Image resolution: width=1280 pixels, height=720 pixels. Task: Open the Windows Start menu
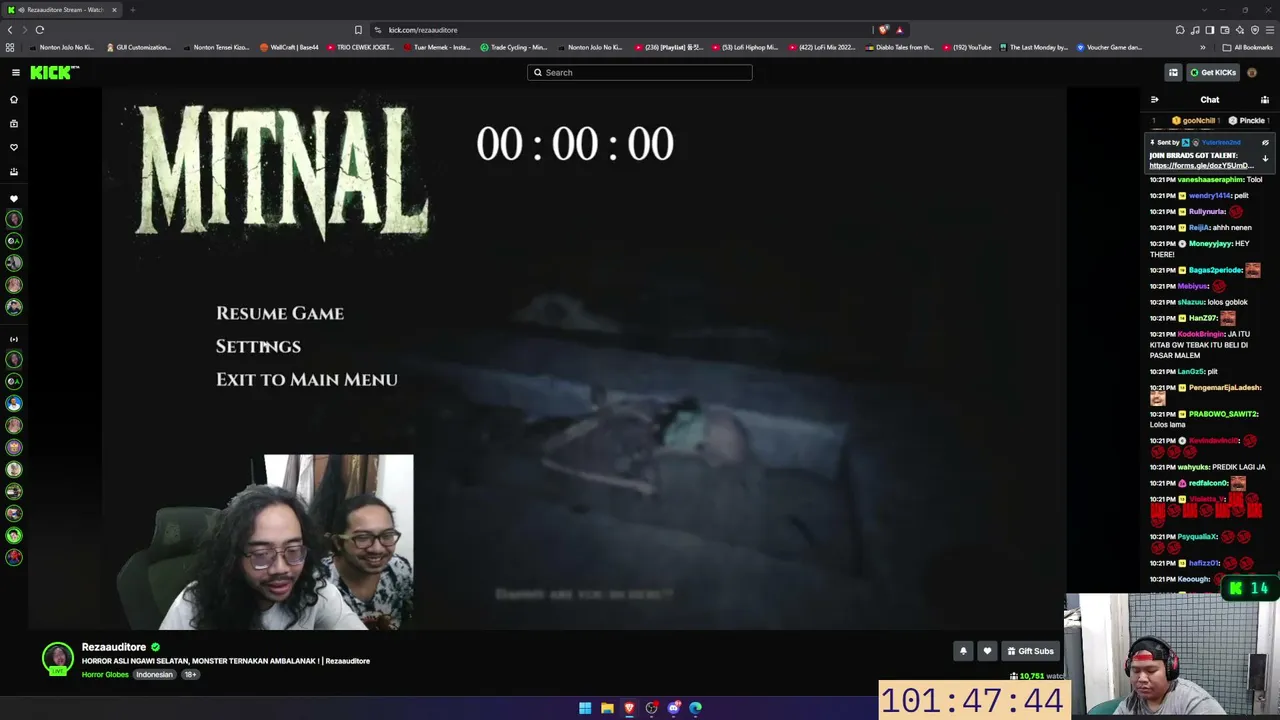[585, 708]
